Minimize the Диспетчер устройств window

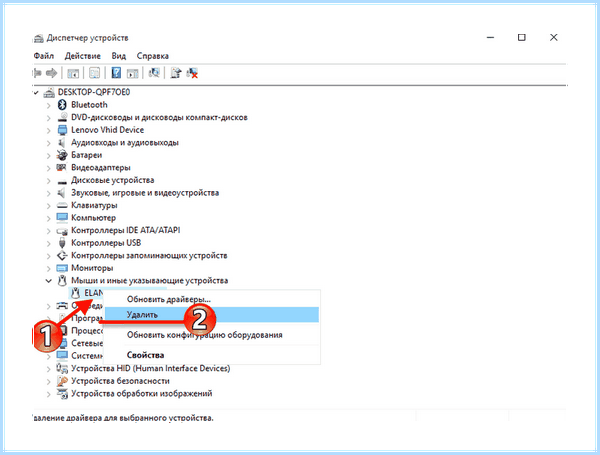[x=490, y=38]
